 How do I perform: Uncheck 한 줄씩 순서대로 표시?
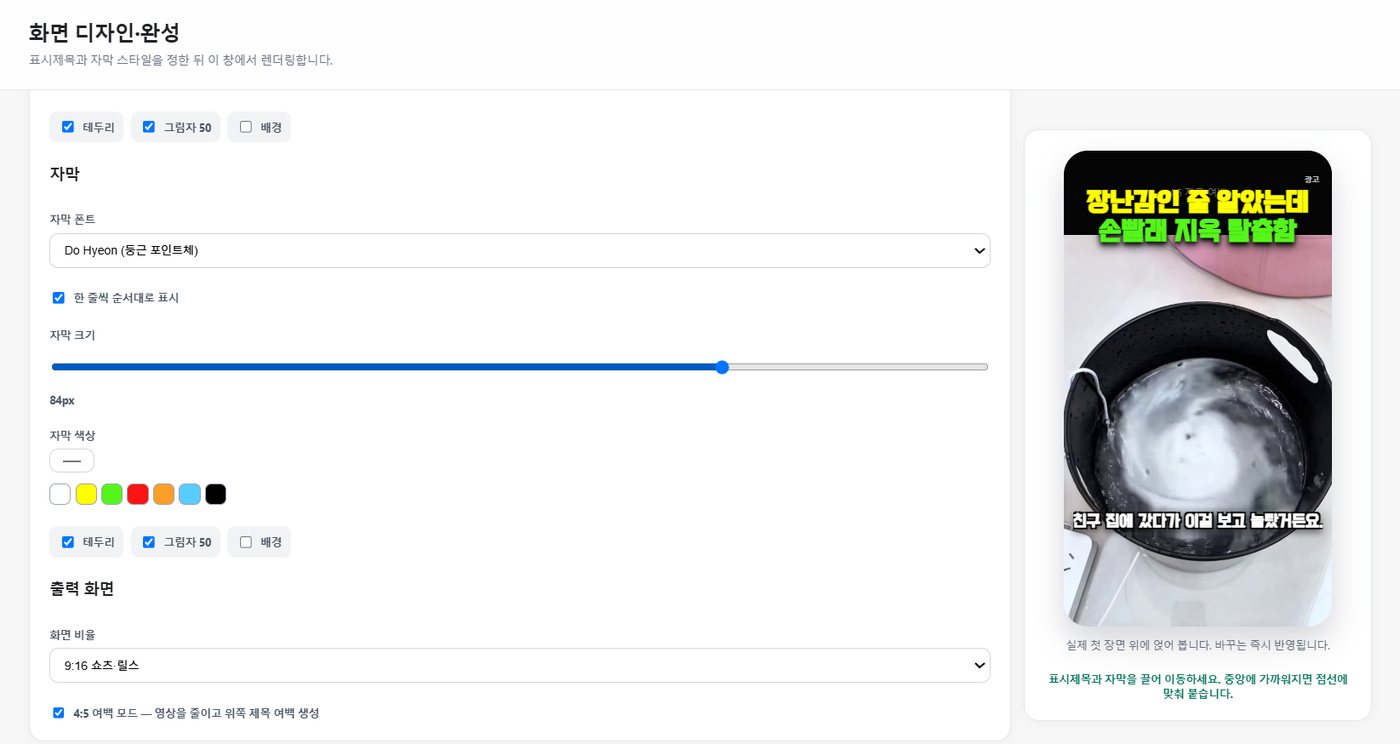pyautogui.click(x=58, y=298)
